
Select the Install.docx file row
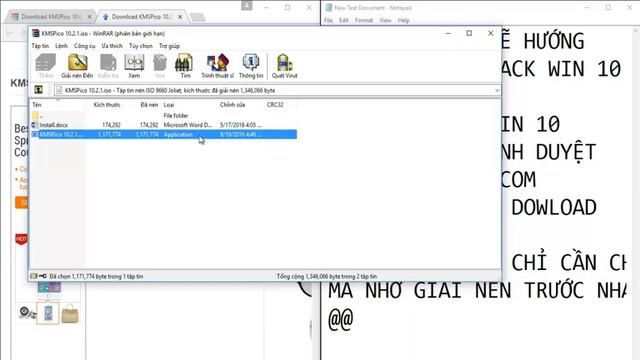click(x=164, y=125)
